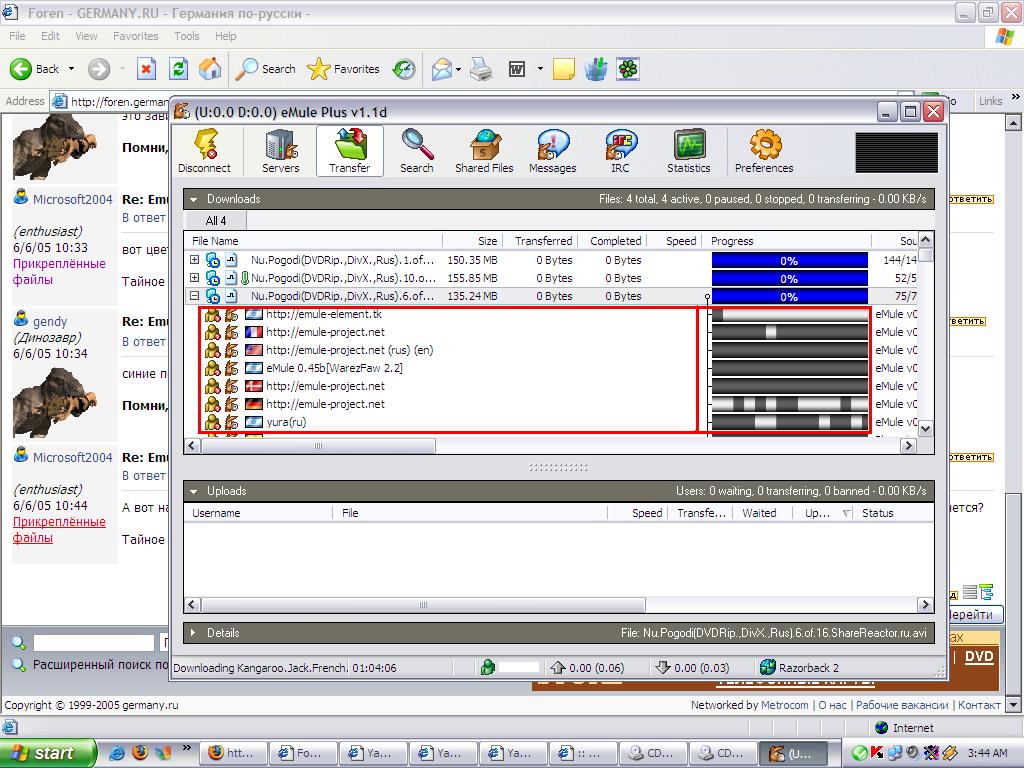The image size is (1024, 768).
Task: Refresh the Internet Explorer page
Action: pyautogui.click(x=178, y=69)
